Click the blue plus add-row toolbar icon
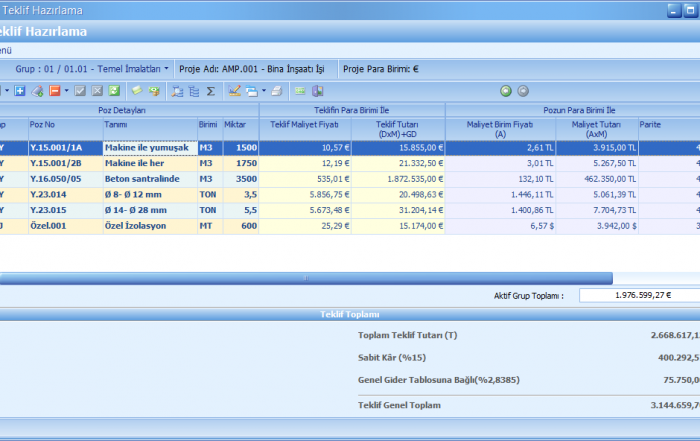Viewport: 700px width, 441px height. (x=20, y=91)
